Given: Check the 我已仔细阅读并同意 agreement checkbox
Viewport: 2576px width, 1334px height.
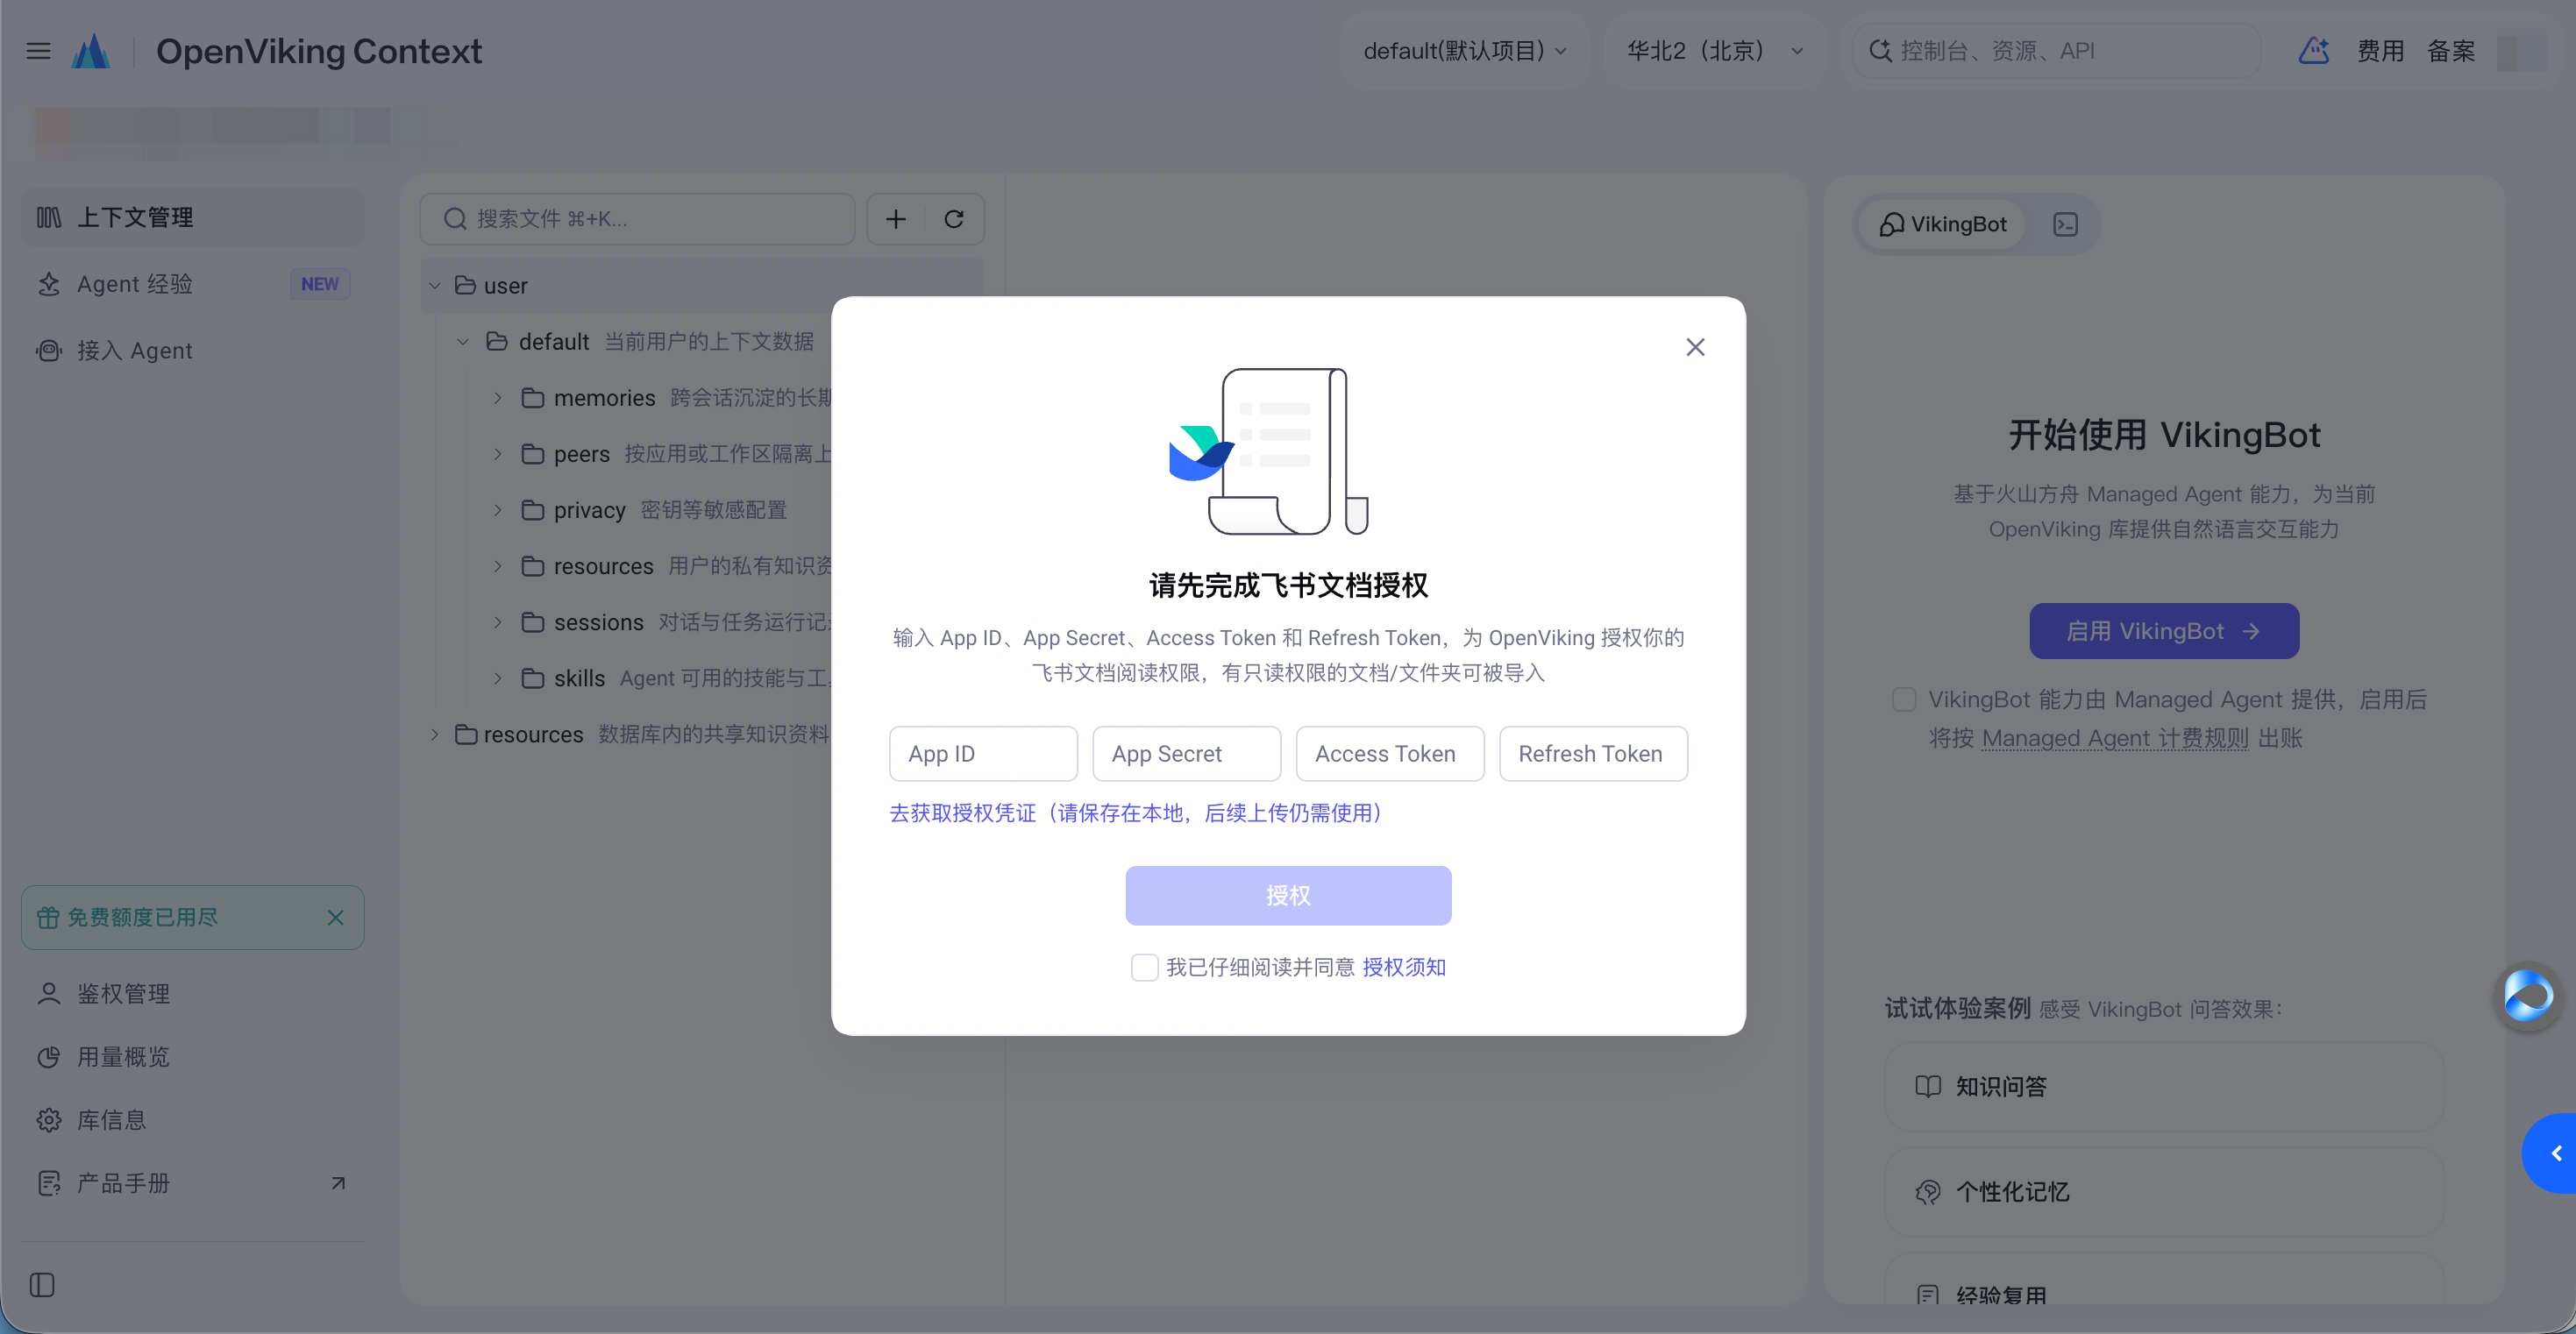Looking at the screenshot, I should [1145, 967].
